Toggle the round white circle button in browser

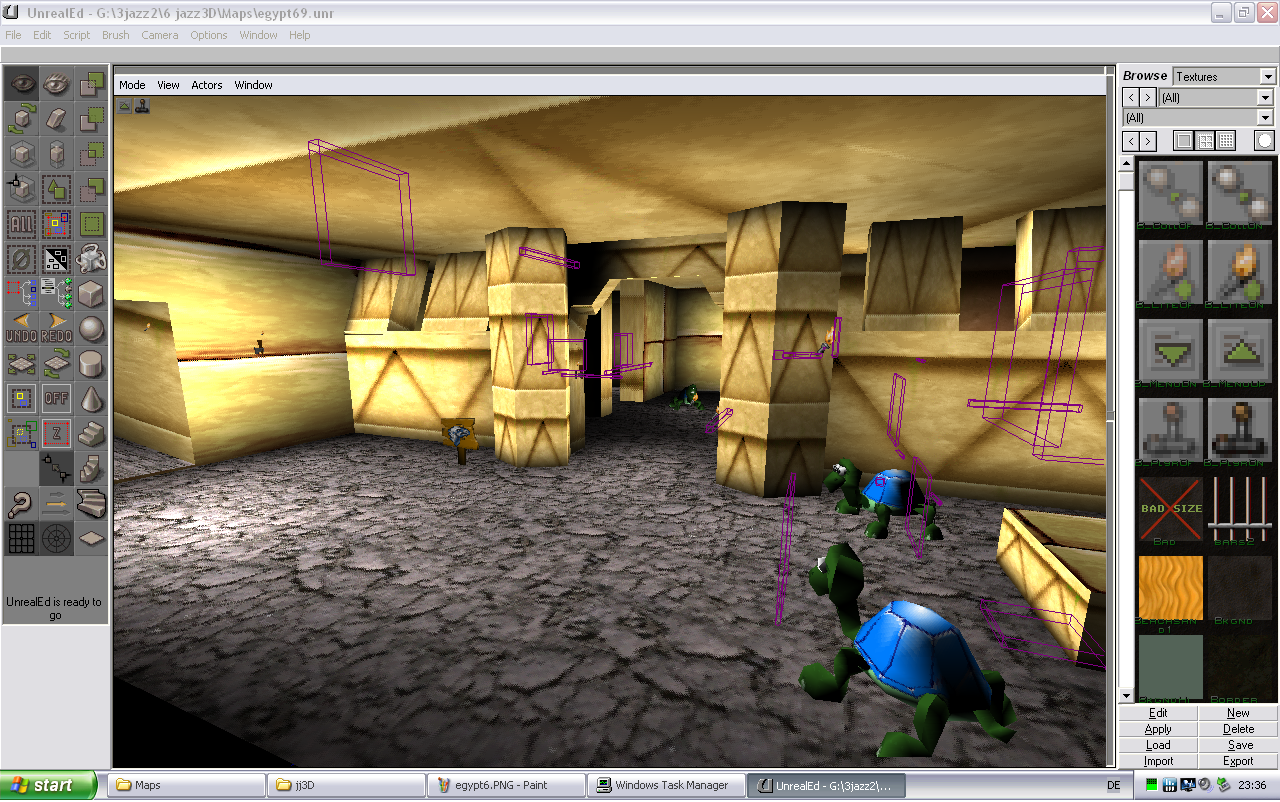click(x=1265, y=141)
